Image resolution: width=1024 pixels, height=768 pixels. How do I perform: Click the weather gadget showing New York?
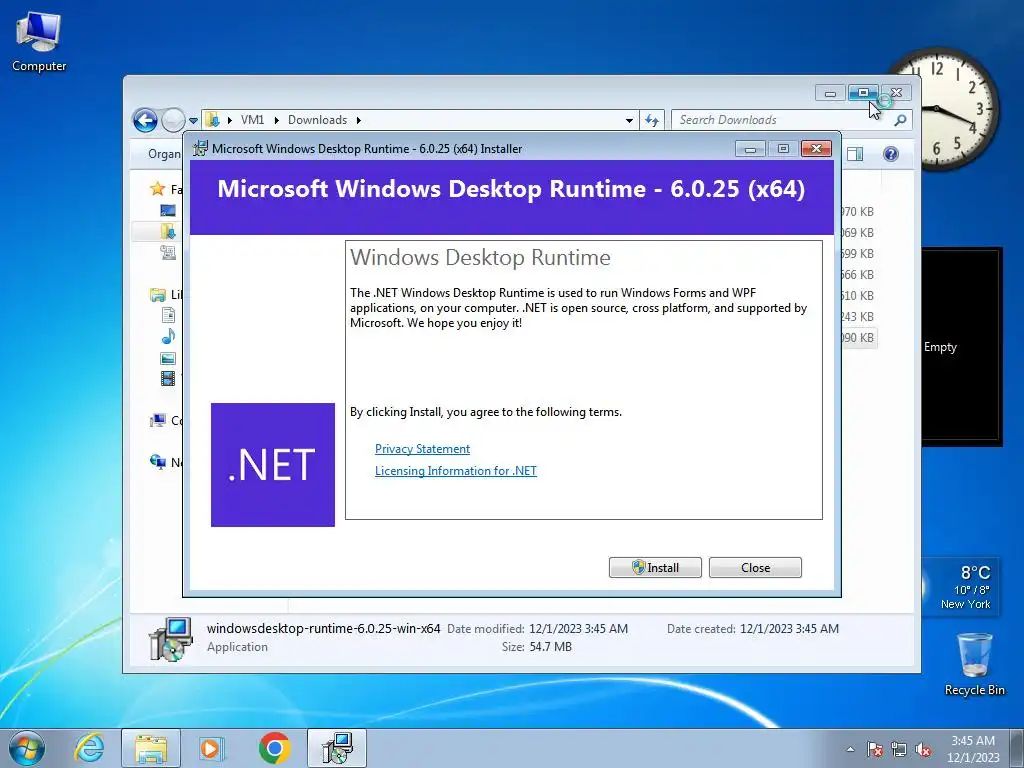tap(960, 586)
